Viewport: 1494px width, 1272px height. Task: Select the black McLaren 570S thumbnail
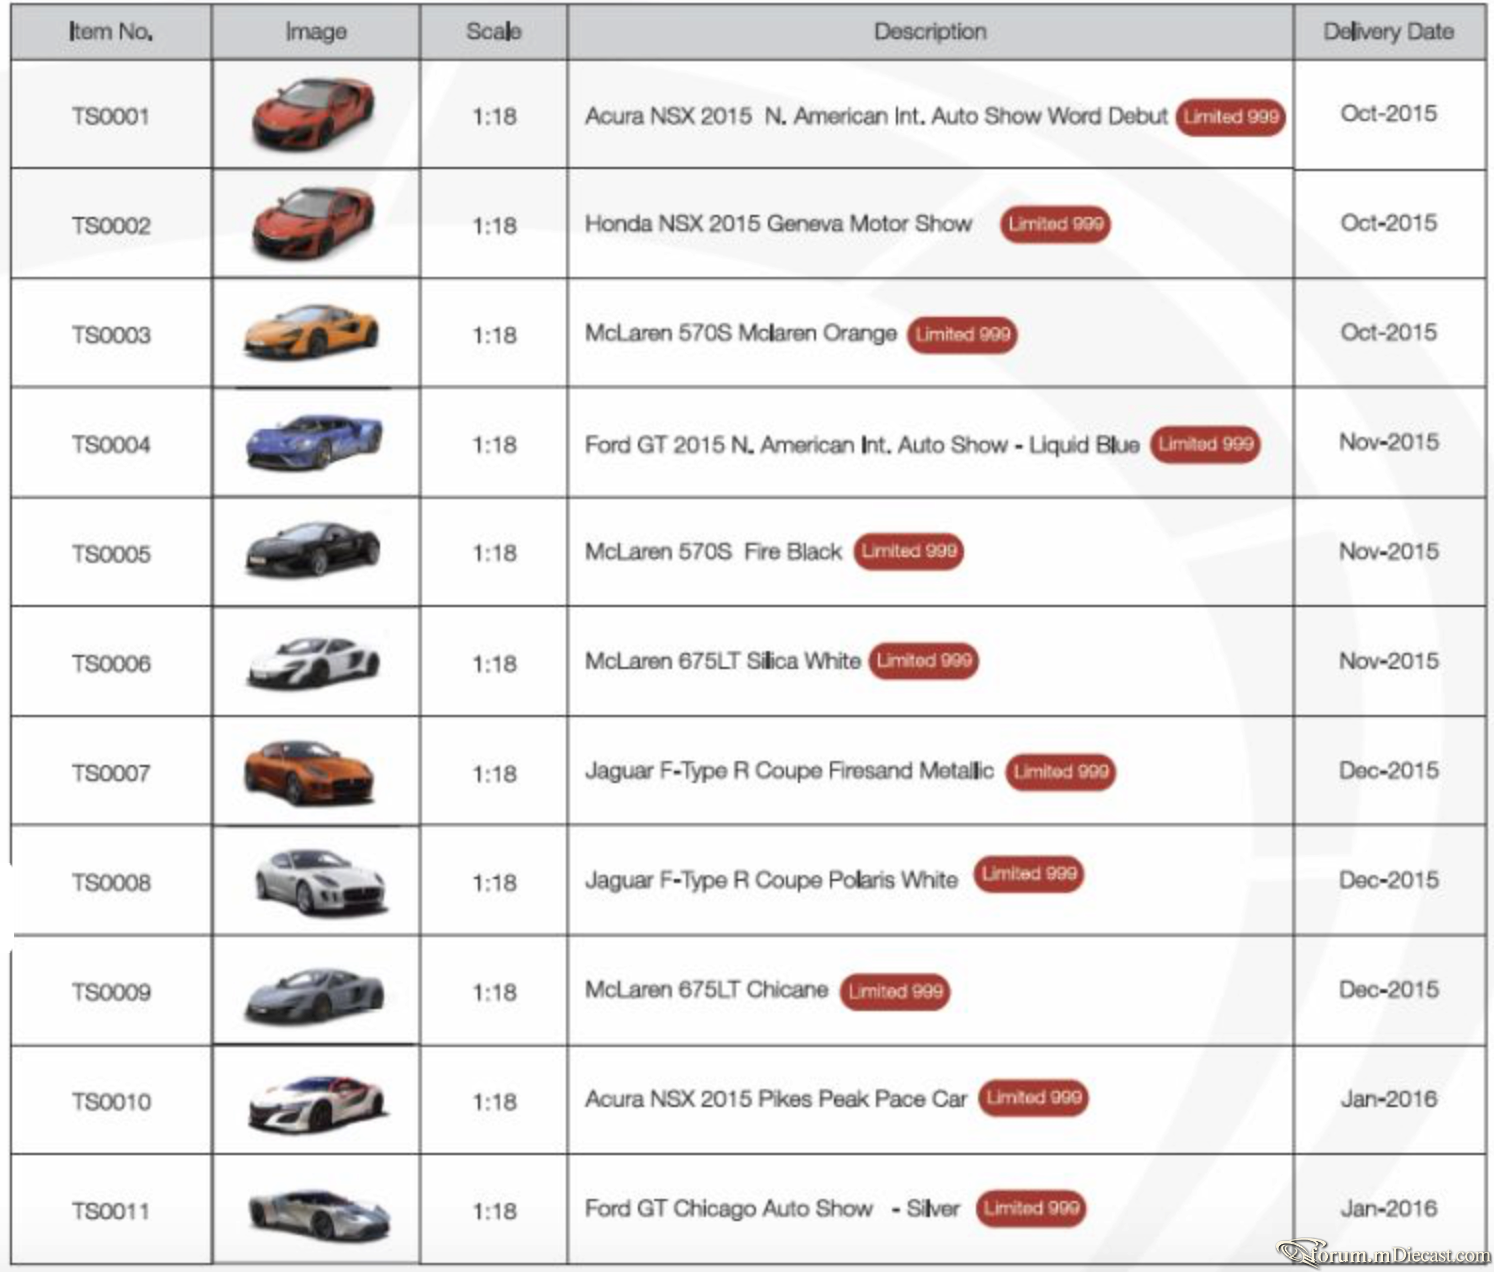(x=313, y=550)
